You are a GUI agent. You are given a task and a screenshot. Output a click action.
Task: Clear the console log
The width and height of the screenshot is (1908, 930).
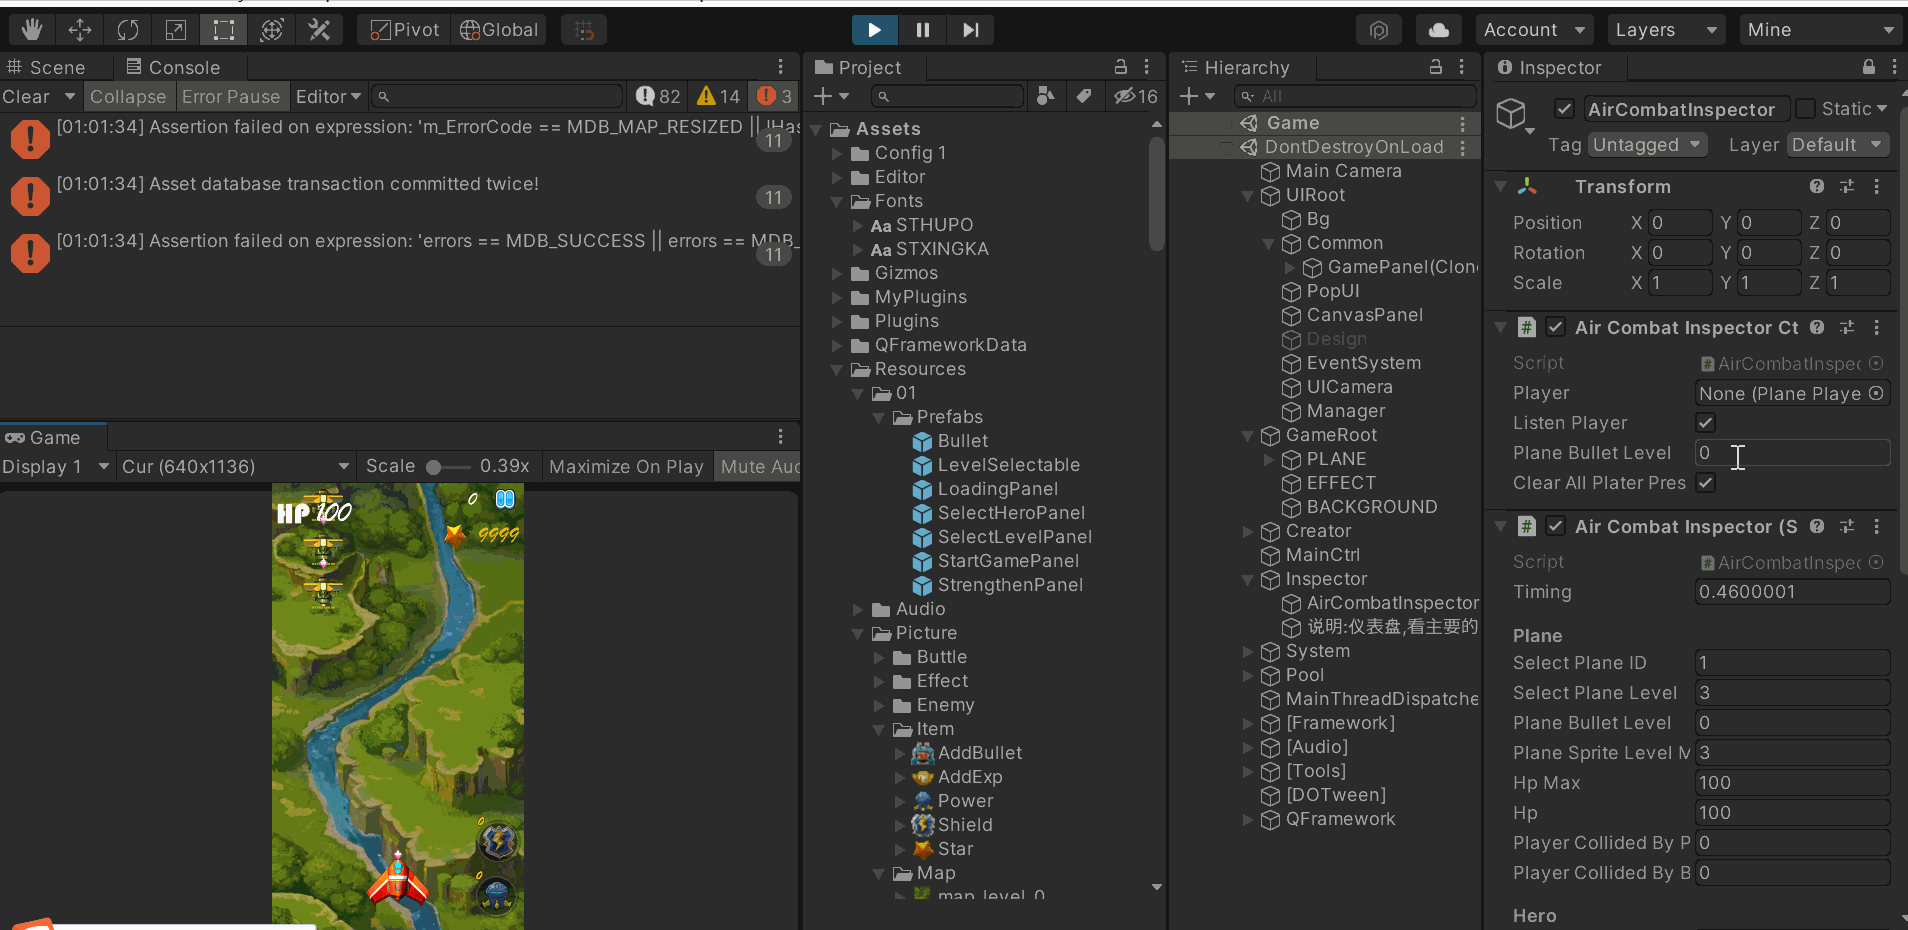point(26,97)
